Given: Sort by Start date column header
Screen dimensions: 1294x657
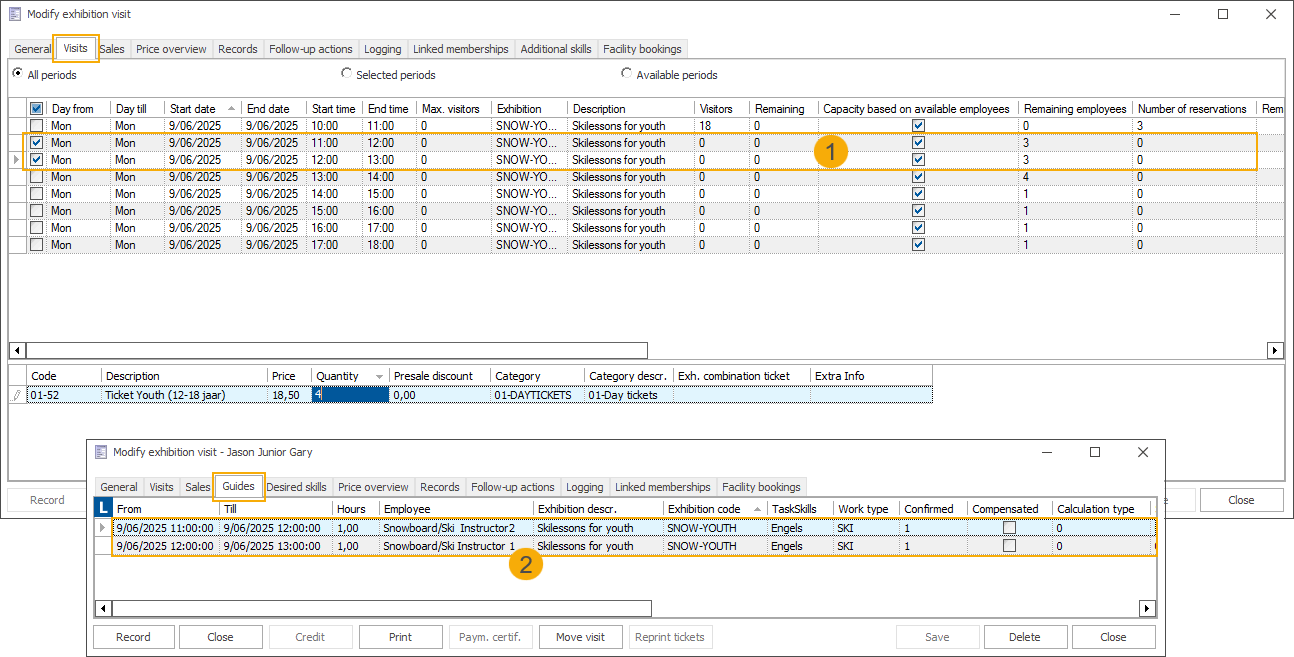Looking at the screenshot, I should click(x=193, y=109).
